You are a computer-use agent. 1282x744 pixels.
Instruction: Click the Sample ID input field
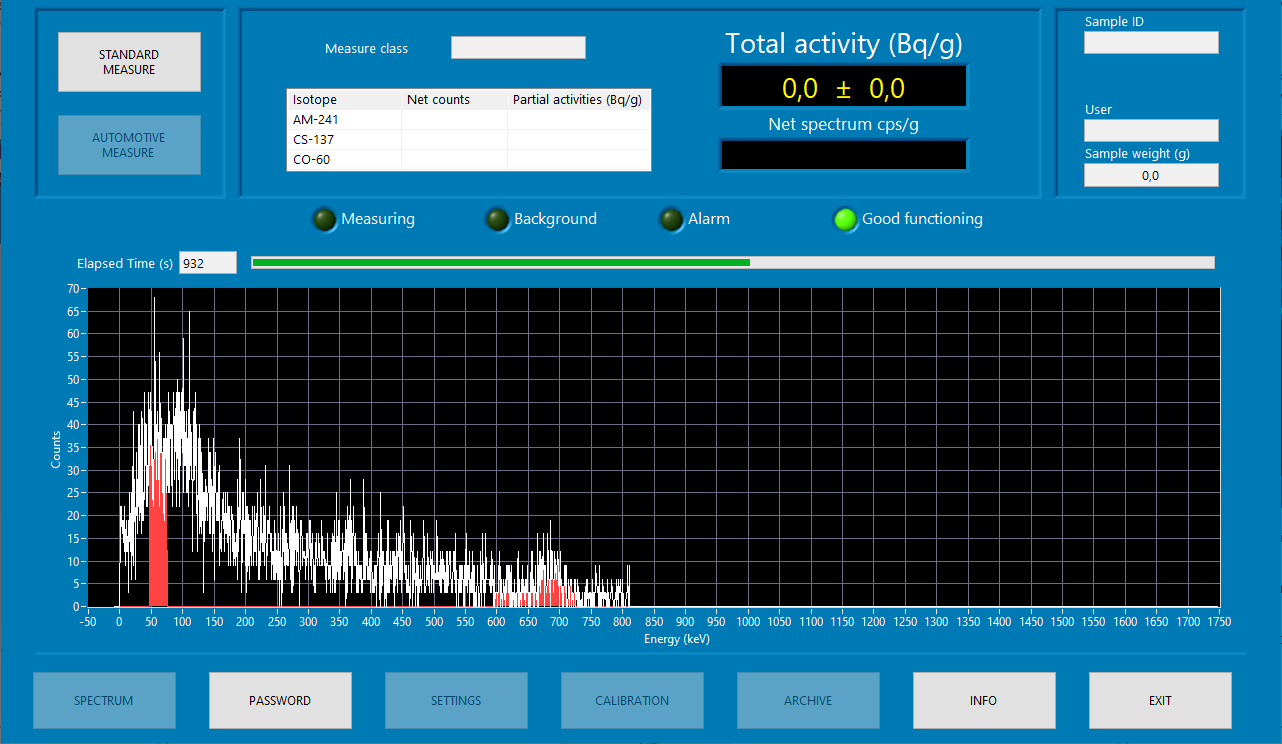[1151, 42]
